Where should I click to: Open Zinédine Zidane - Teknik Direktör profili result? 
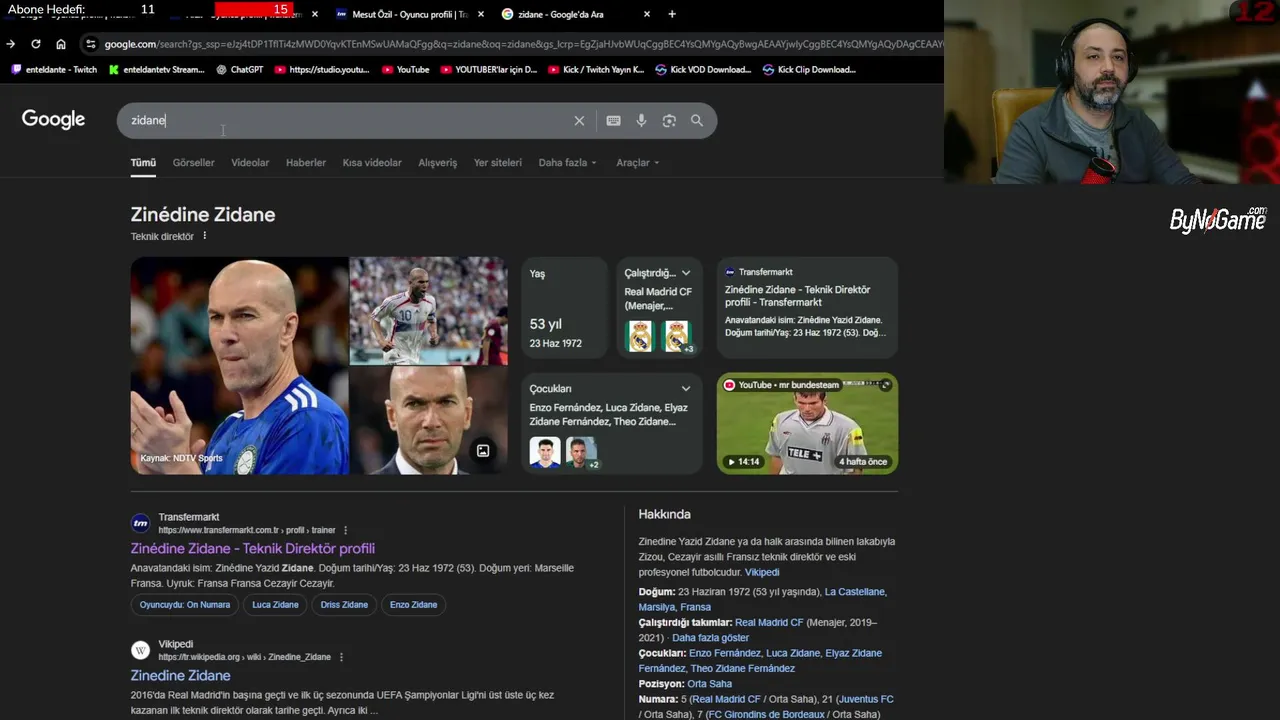pyautogui.click(x=253, y=548)
